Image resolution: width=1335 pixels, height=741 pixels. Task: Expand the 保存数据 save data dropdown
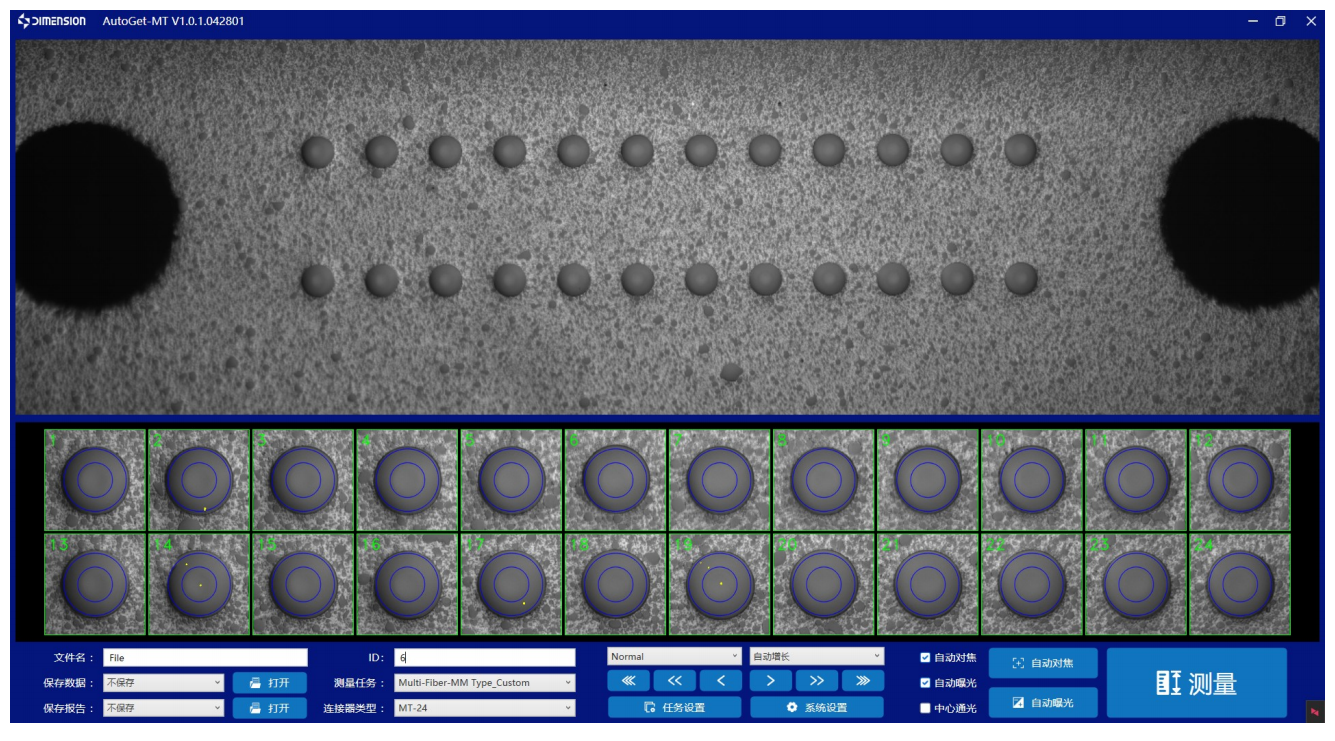pos(163,683)
